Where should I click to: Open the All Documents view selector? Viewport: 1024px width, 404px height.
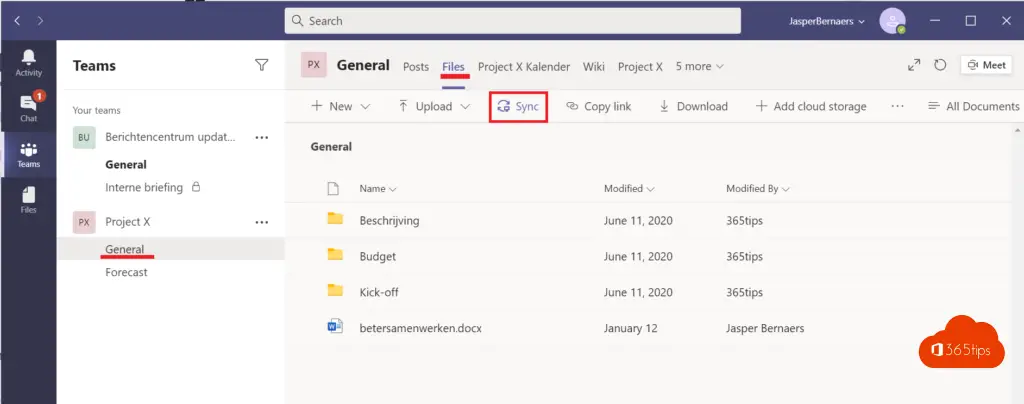point(974,106)
